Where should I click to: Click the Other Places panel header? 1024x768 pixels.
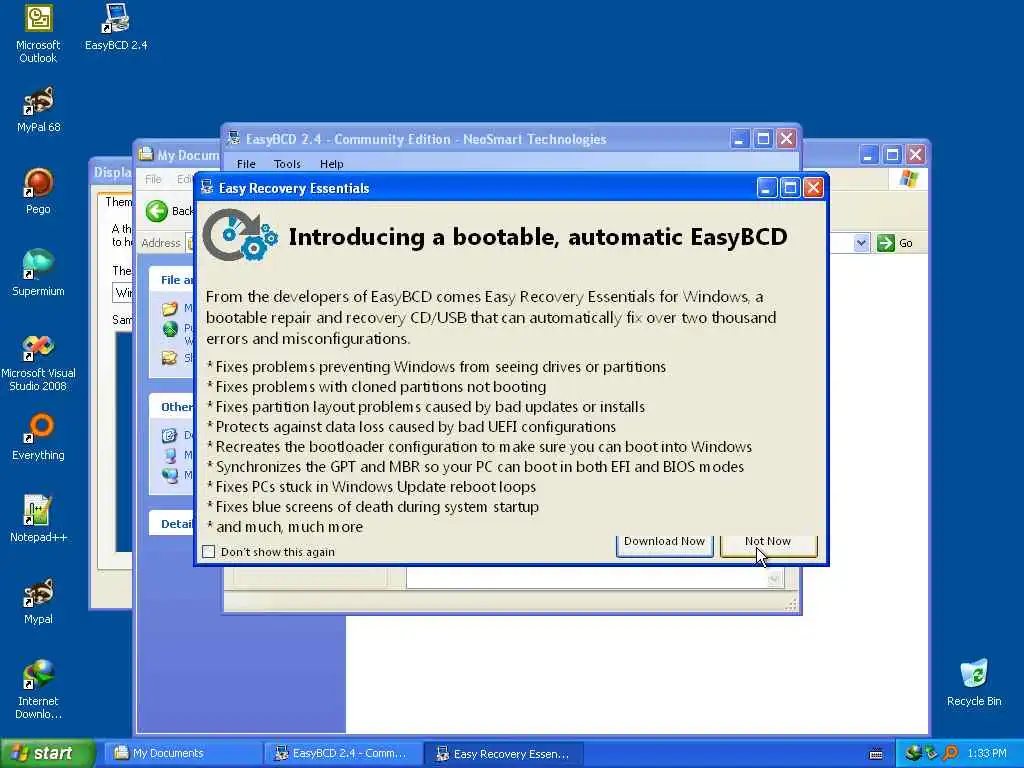tap(171, 407)
